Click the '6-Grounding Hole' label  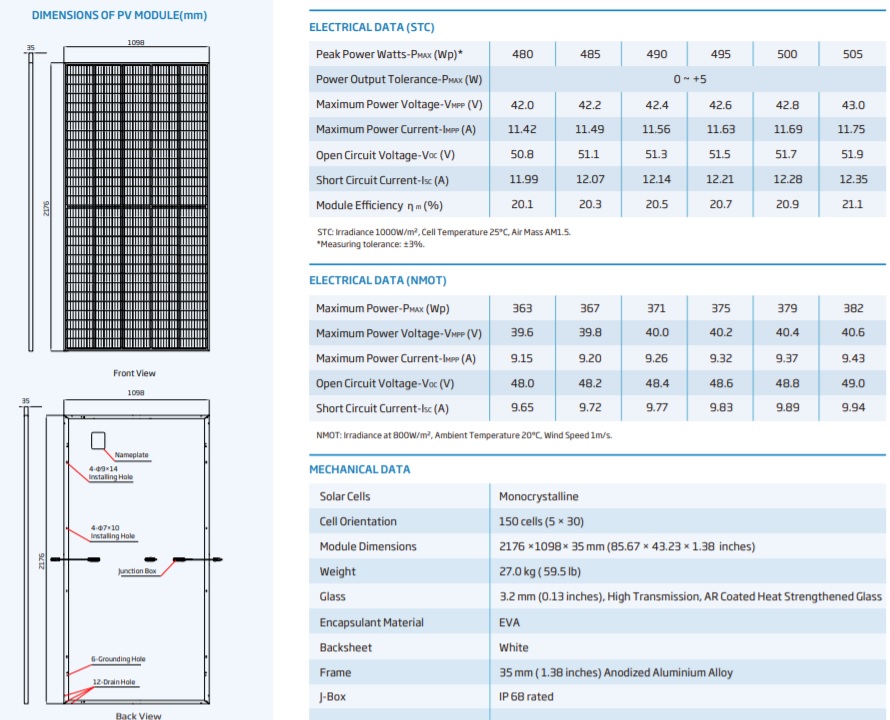pos(118,659)
